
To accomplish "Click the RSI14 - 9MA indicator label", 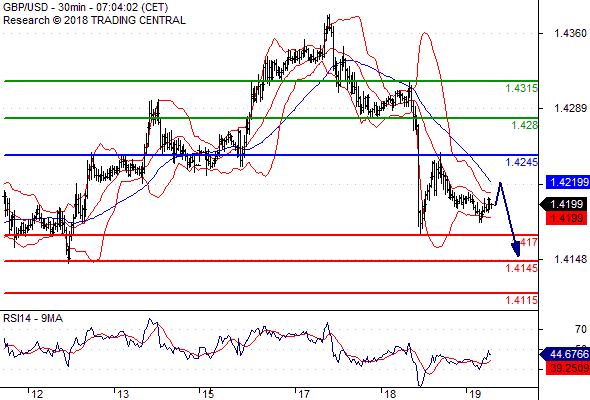I will coord(33,318).
